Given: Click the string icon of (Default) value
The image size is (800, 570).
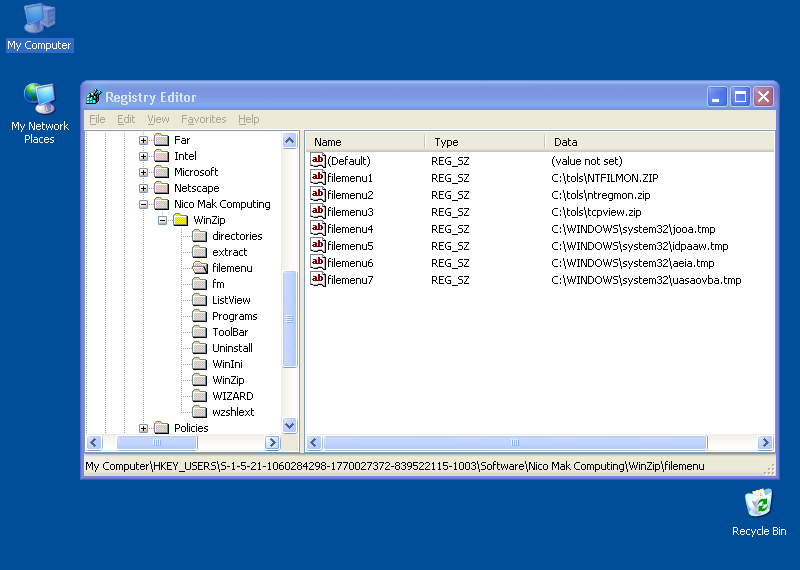Looking at the screenshot, I should (x=318, y=160).
